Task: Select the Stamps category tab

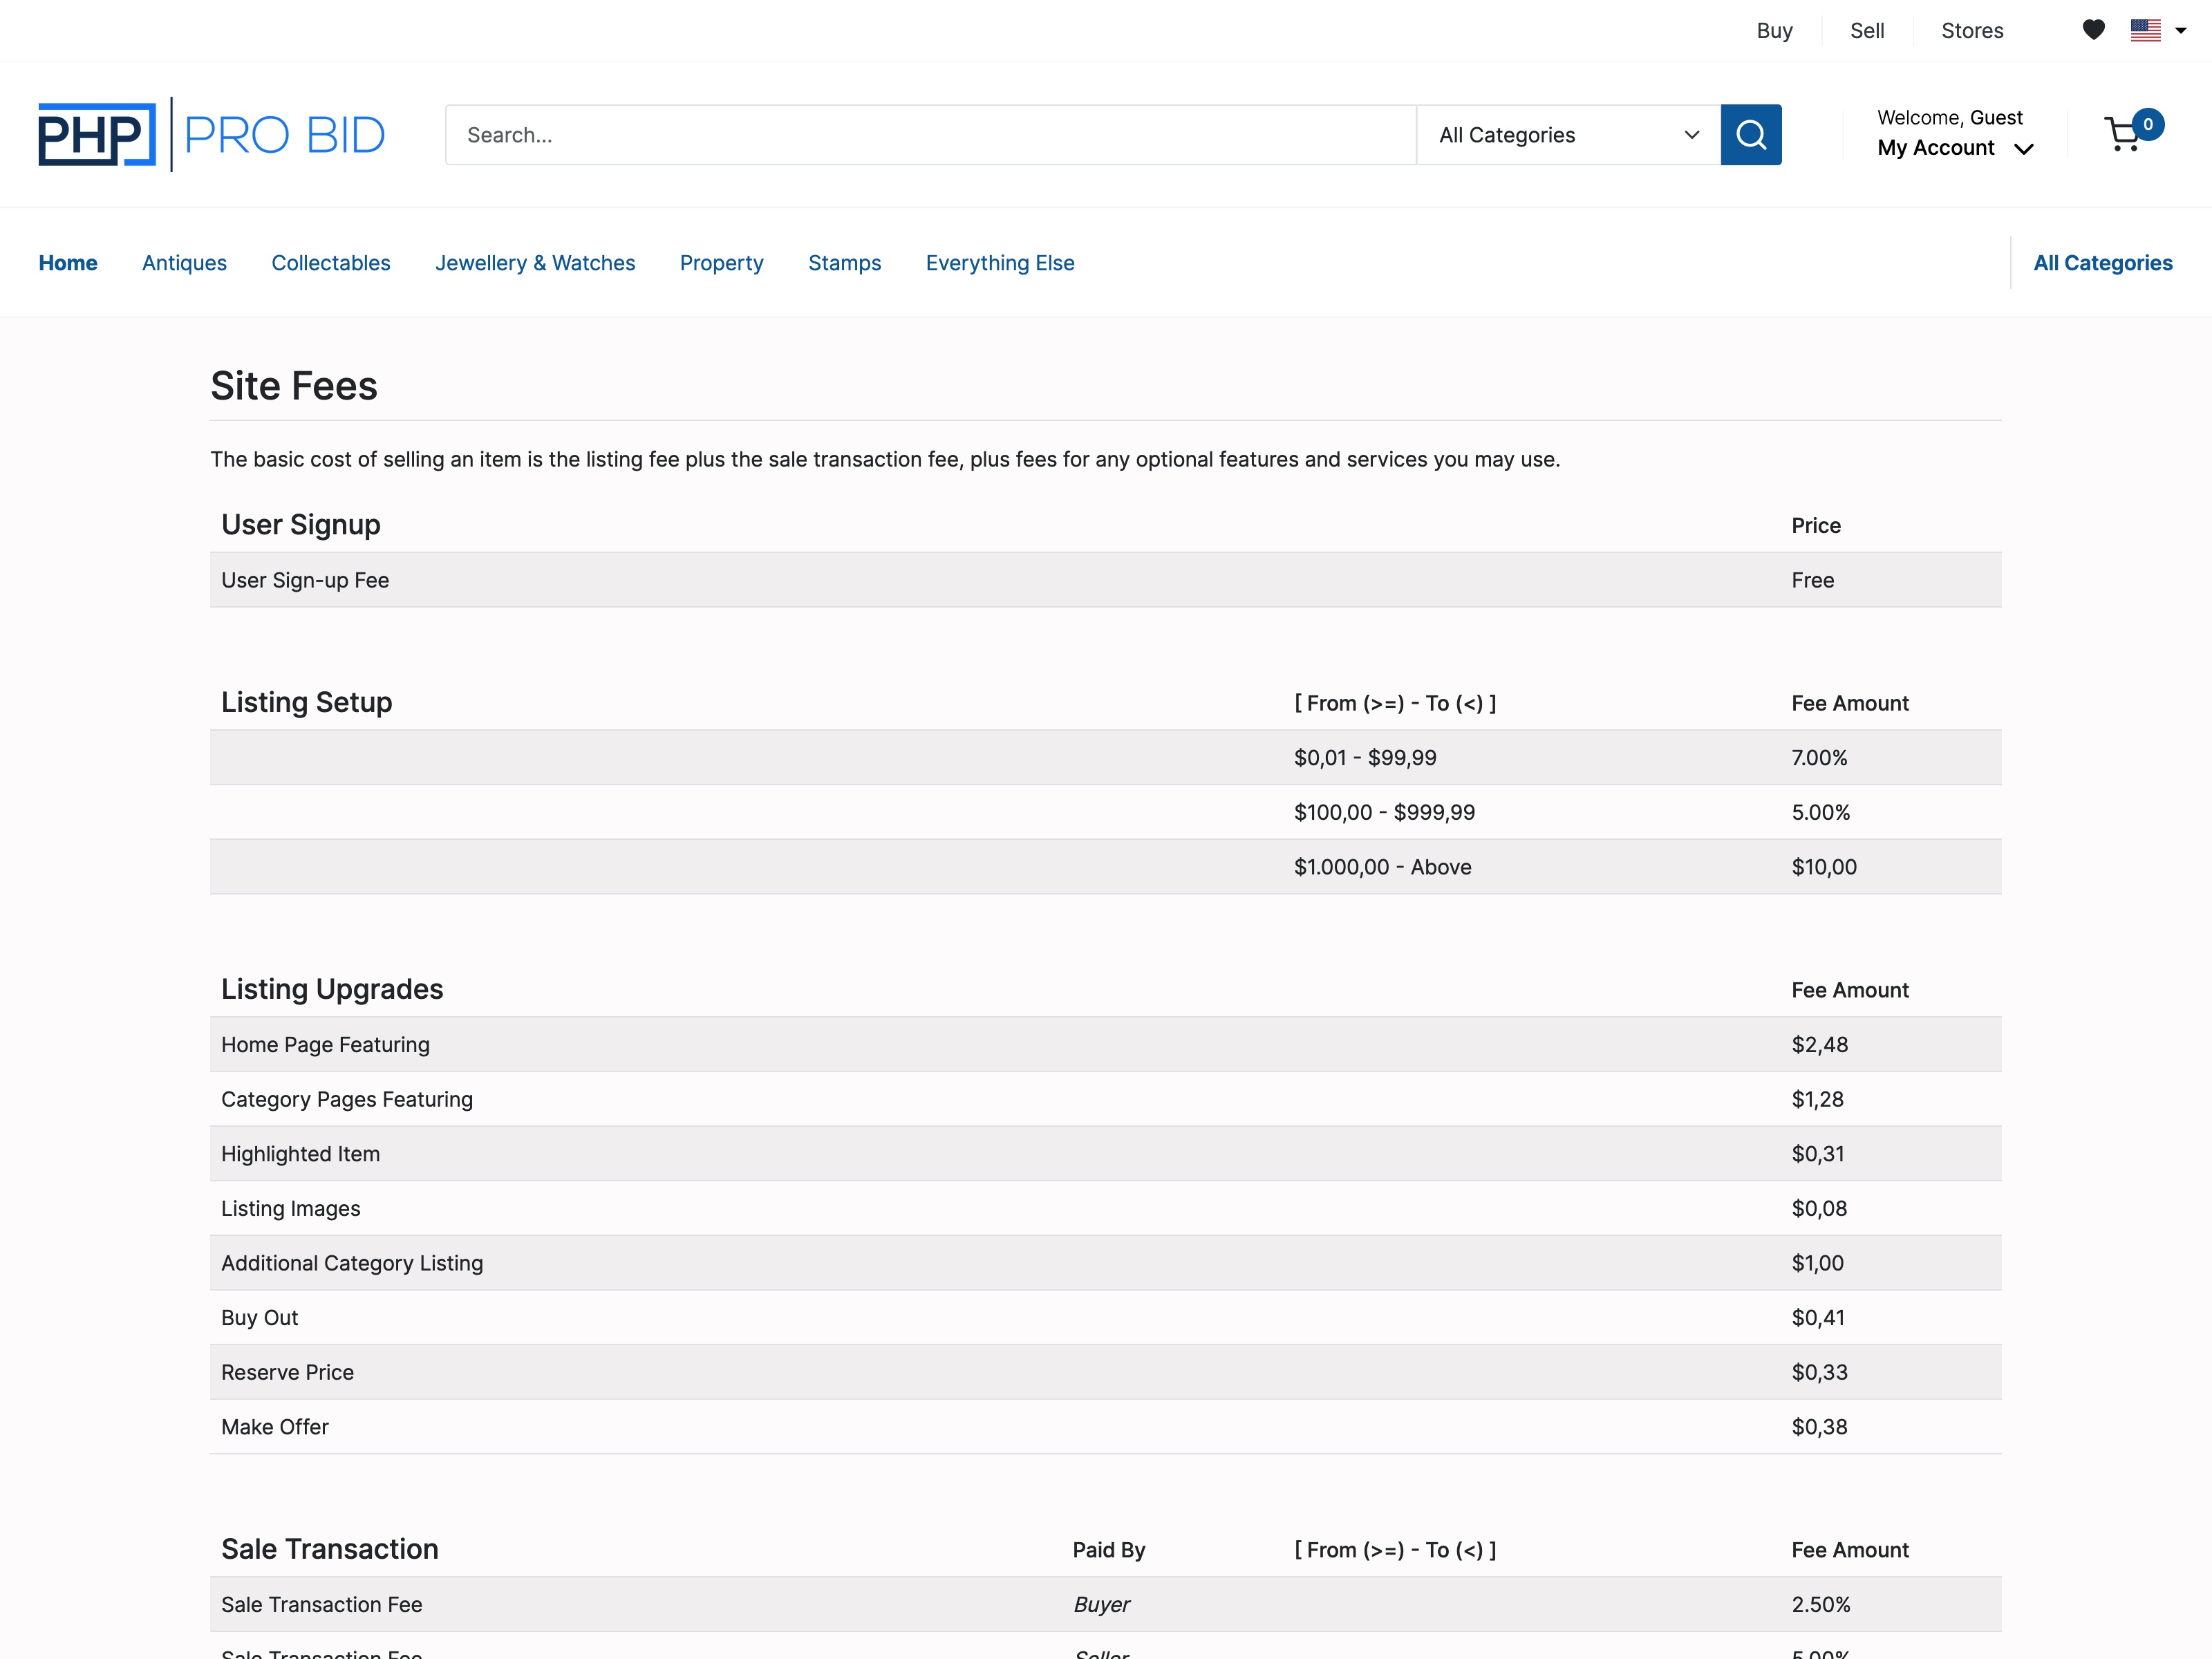Action: tap(845, 263)
